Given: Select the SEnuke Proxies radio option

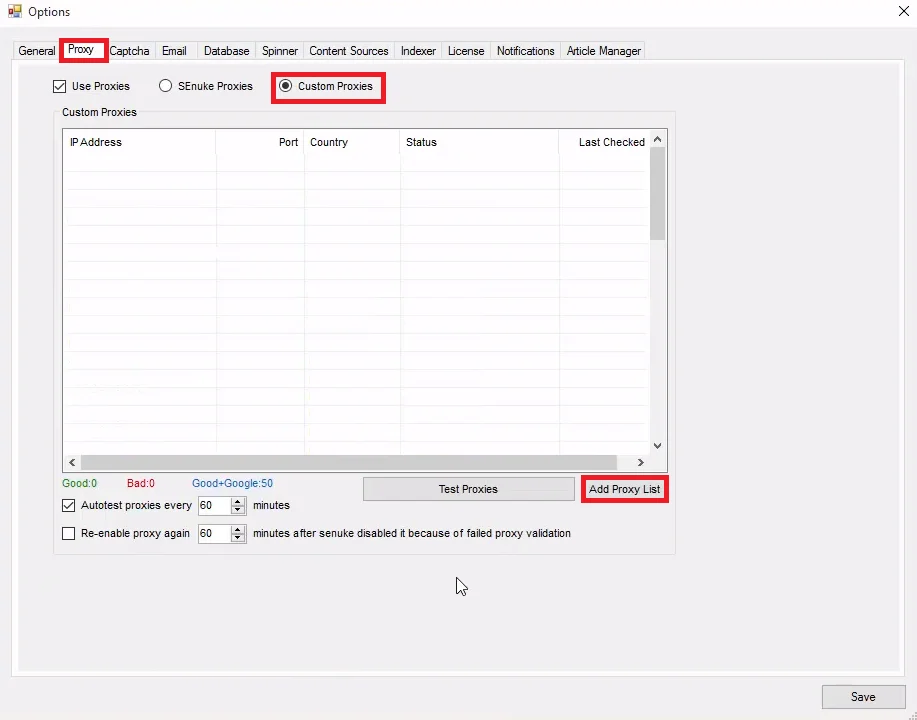Looking at the screenshot, I should coord(166,87).
